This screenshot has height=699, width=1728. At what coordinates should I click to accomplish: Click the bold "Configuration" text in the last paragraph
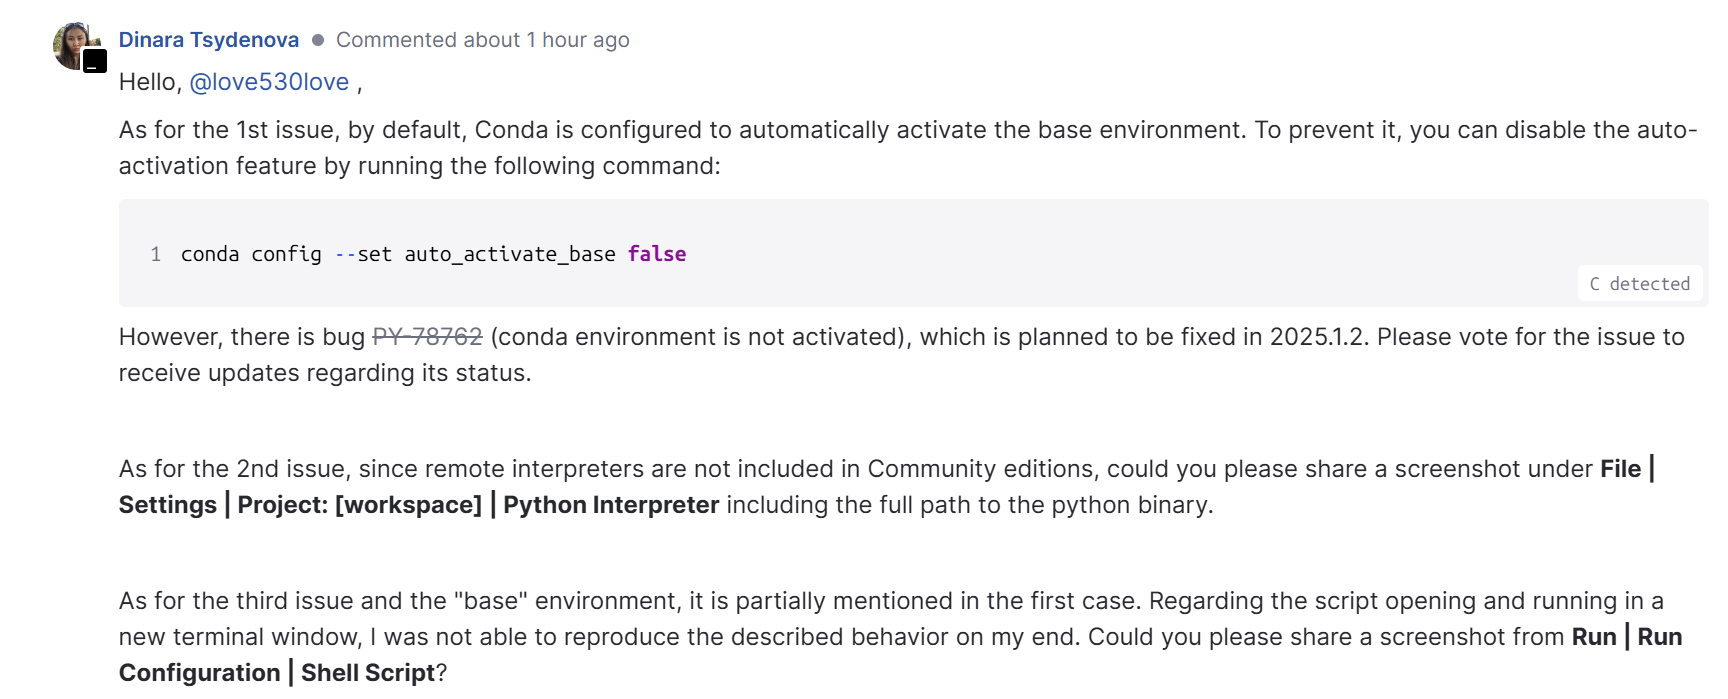tap(199, 673)
